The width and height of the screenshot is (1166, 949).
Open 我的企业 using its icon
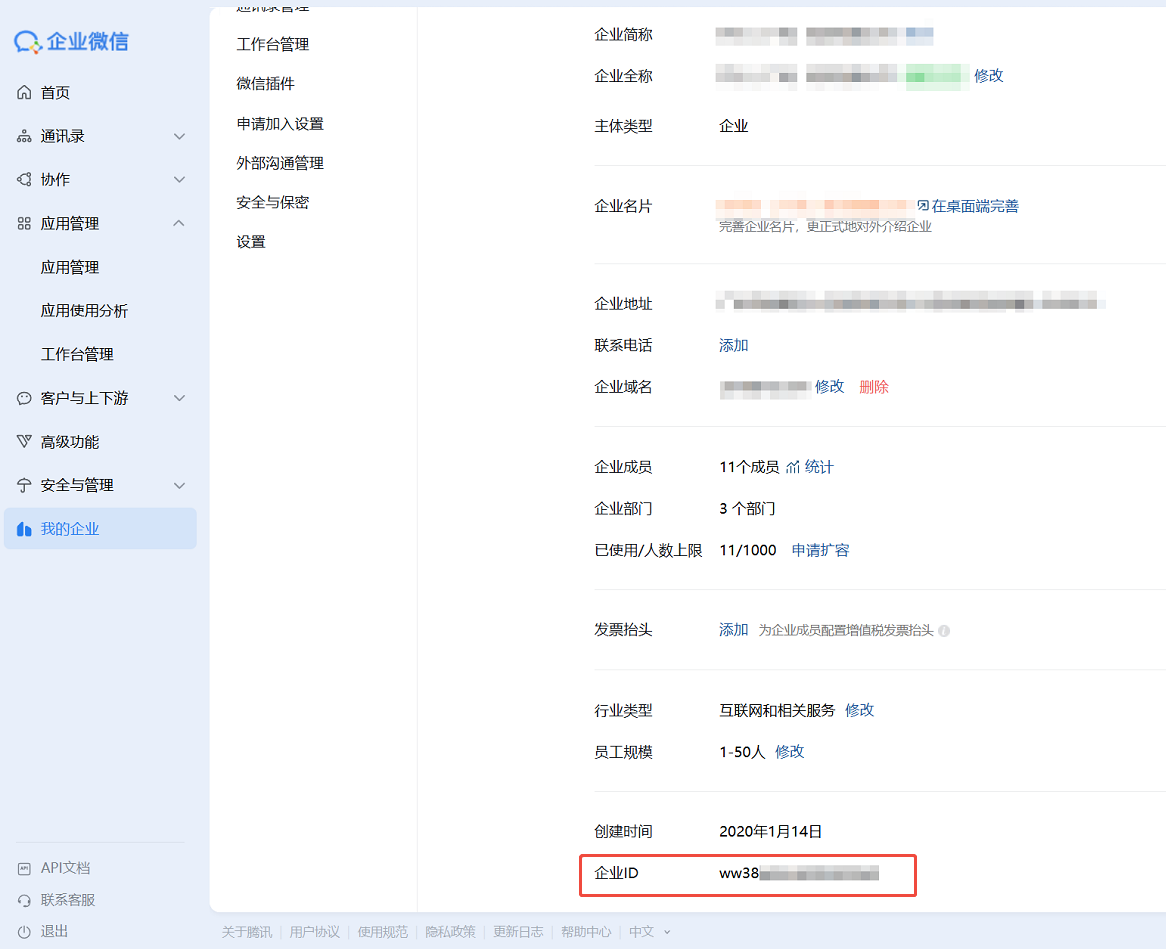(24, 528)
